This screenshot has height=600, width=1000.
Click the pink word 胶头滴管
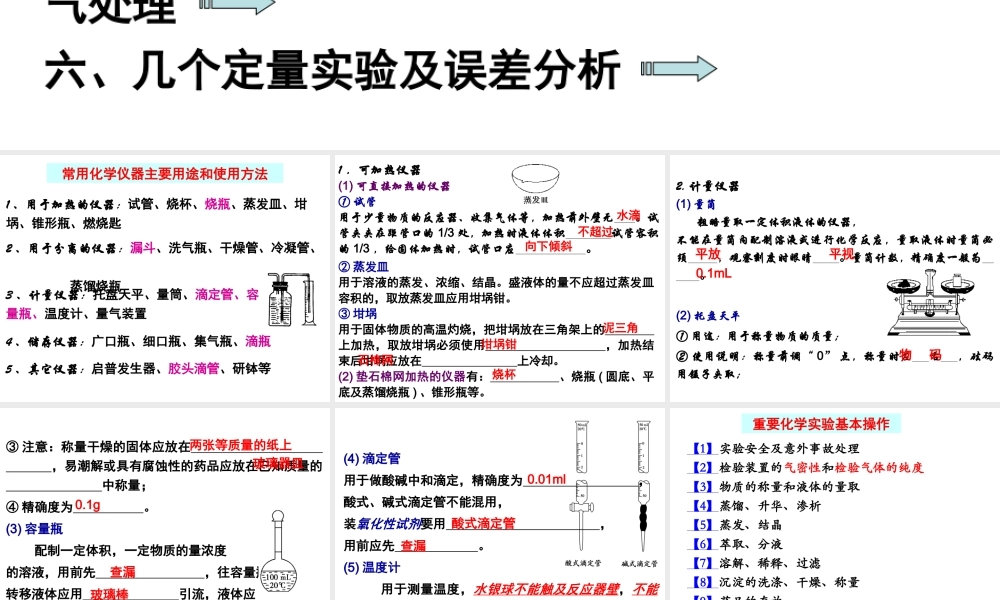[194, 368]
